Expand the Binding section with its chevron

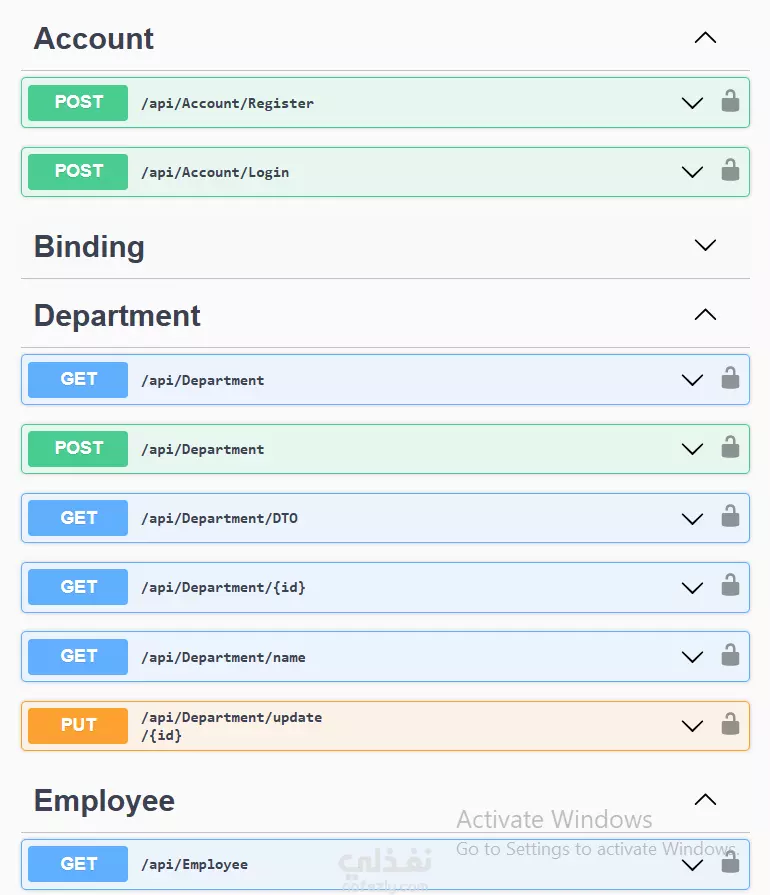pyautogui.click(x=706, y=245)
